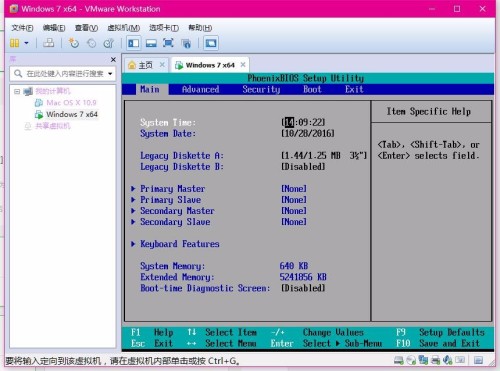Image resolution: width=500 pixels, height=371 pixels.
Task: Expand the Primary Slave sub-menu
Action: click(166, 200)
